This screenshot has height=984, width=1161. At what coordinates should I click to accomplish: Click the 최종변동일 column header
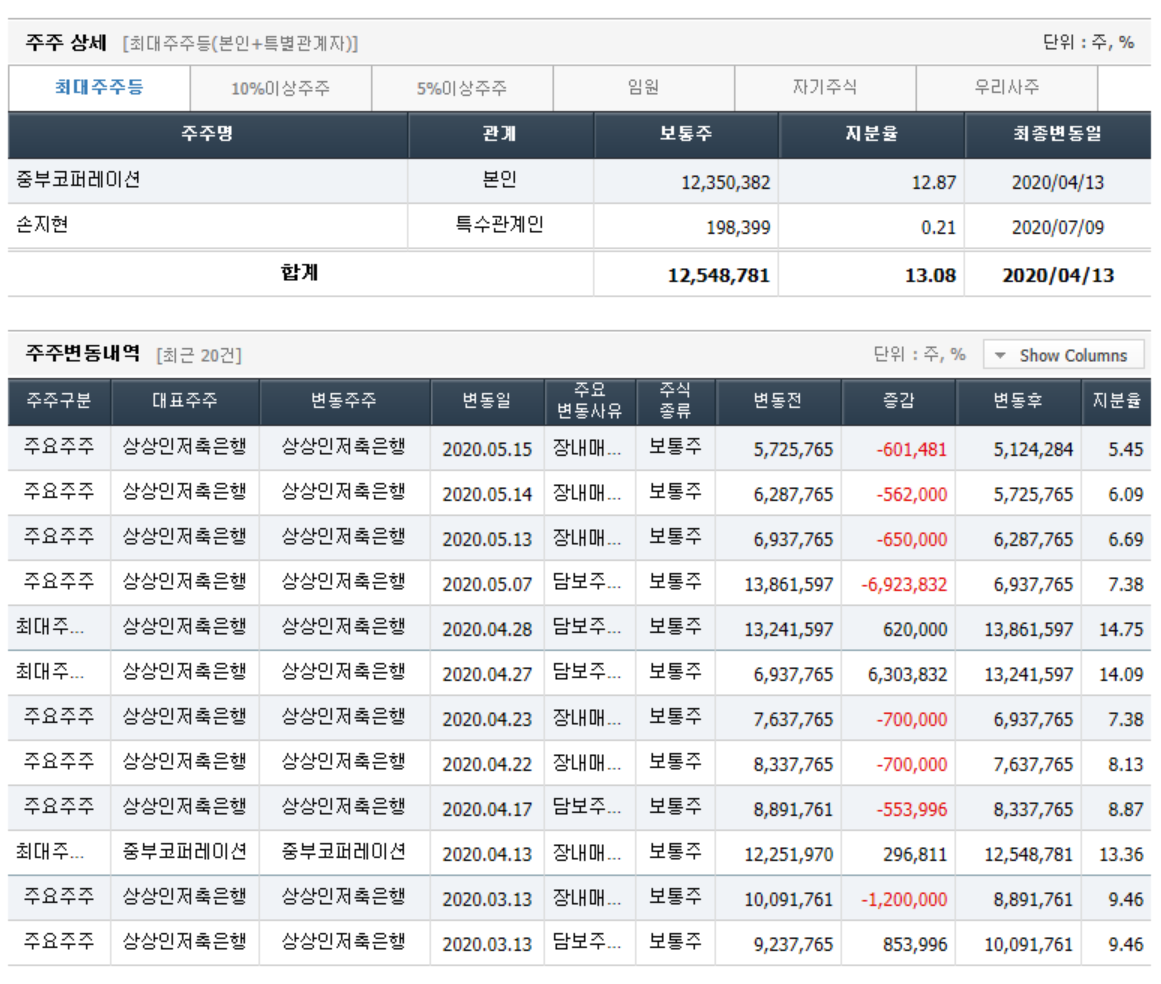tap(1057, 135)
